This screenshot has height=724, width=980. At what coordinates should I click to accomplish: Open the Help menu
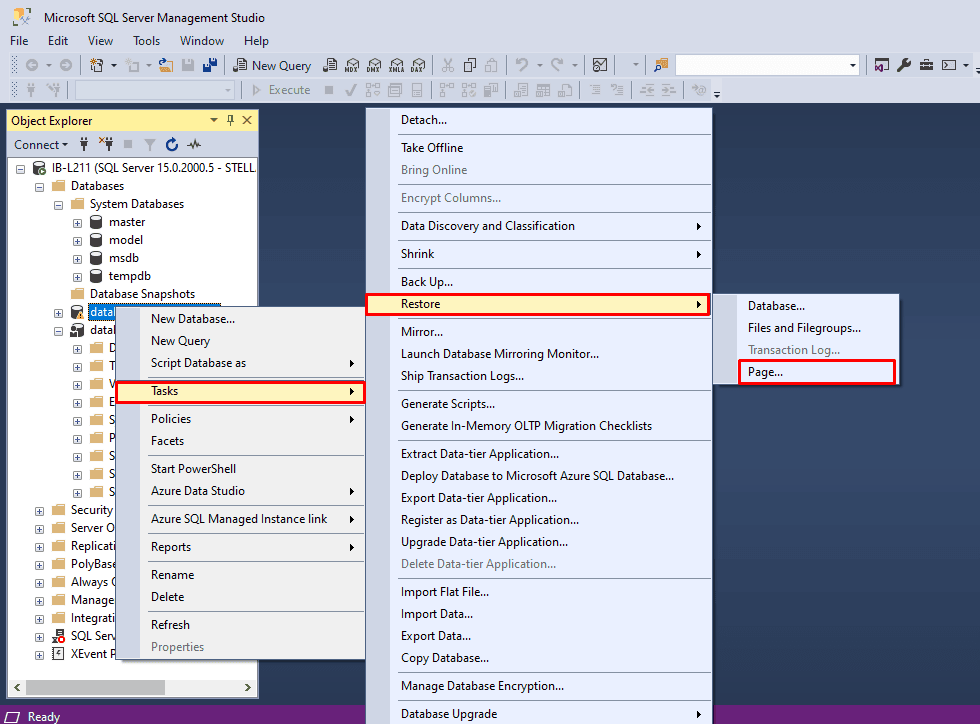tap(256, 41)
